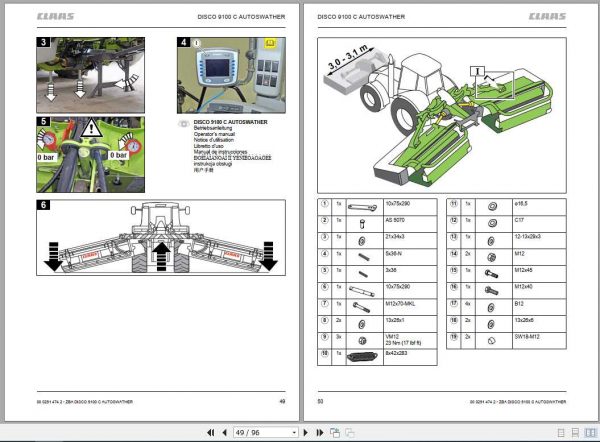
Task: Click the "5x36-N" table cell
Action: click(x=410, y=257)
